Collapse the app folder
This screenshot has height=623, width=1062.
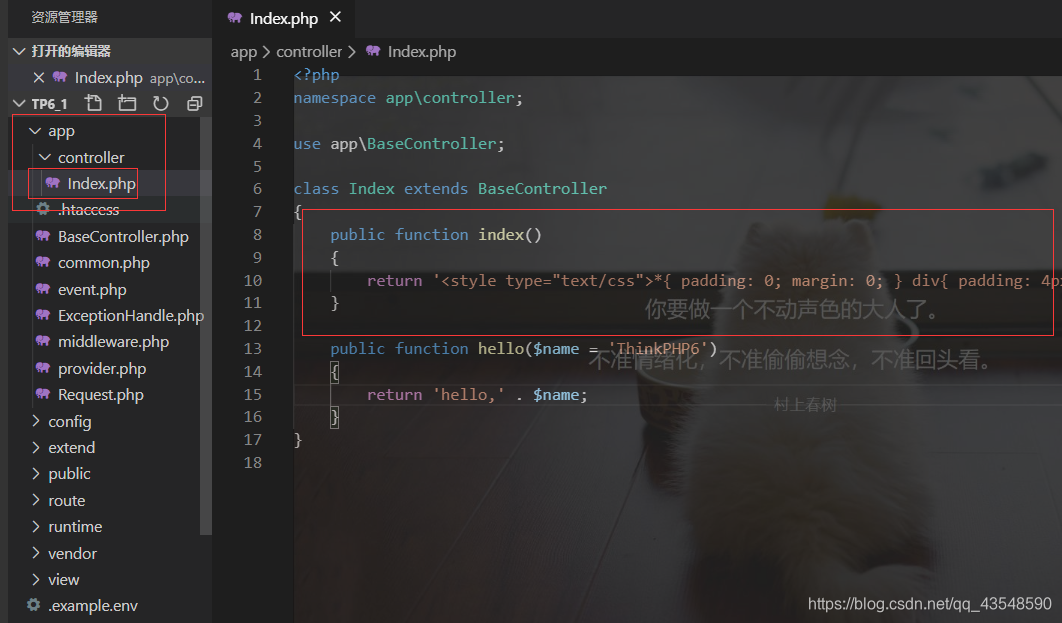pos(35,131)
